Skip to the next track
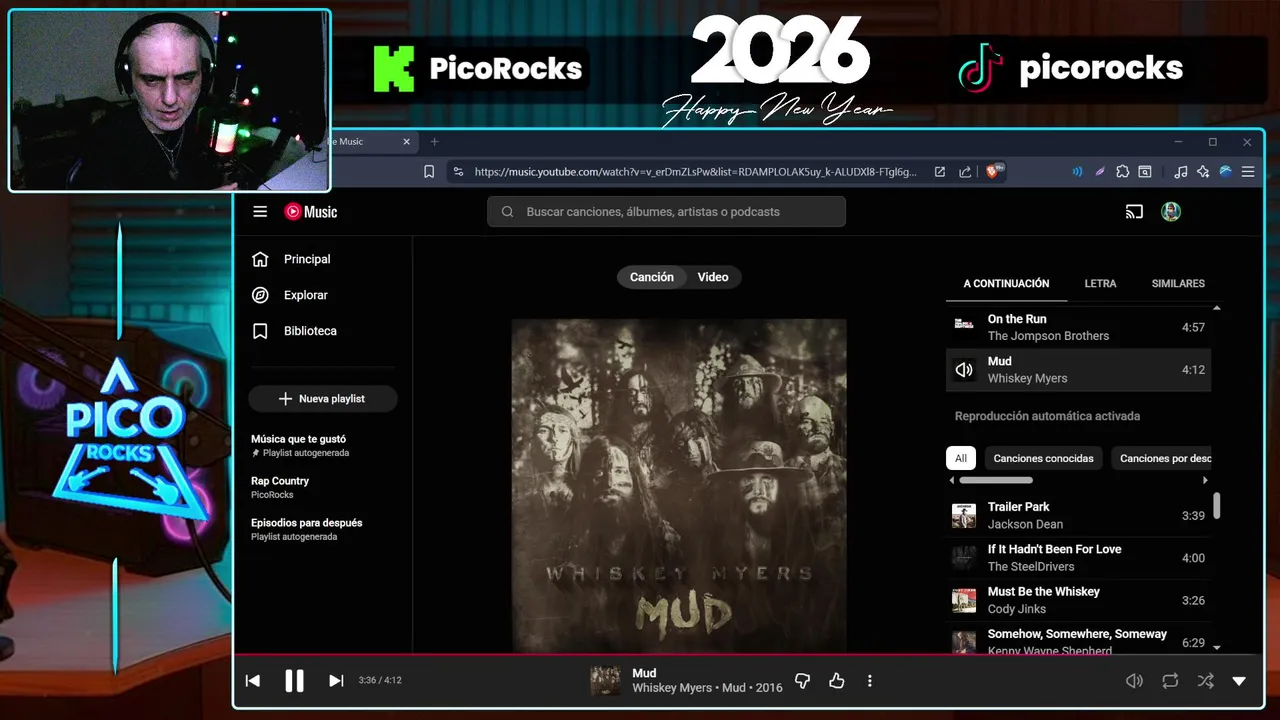The width and height of the screenshot is (1280, 720). (336, 681)
